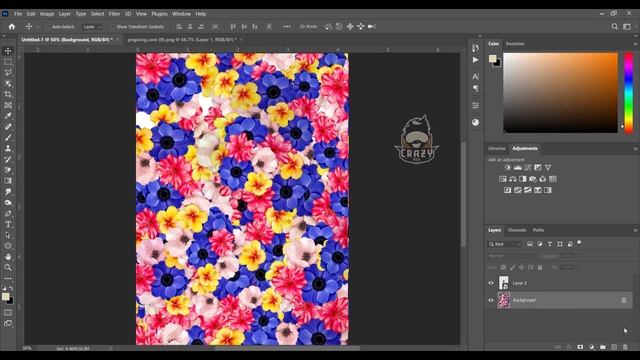Open the Adjustments panel flyout menu

coord(635,149)
